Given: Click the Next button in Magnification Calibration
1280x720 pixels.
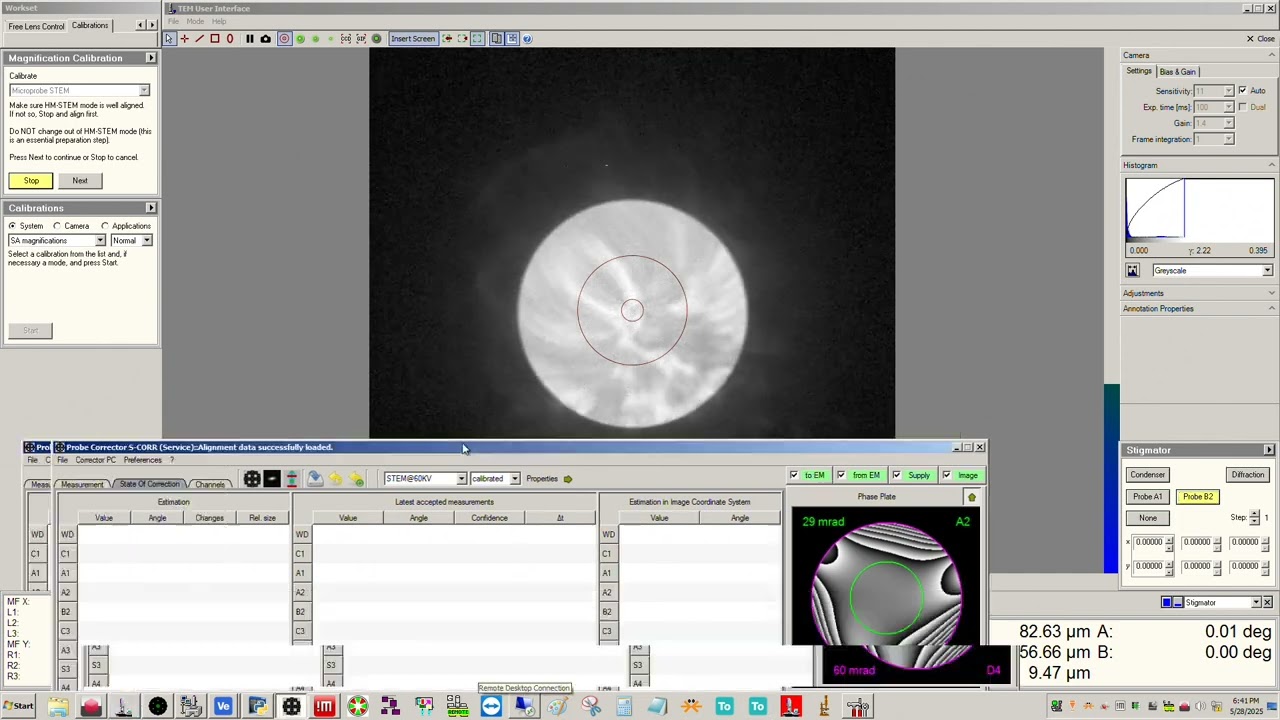Looking at the screenshot, I should [x=80, y=181].
